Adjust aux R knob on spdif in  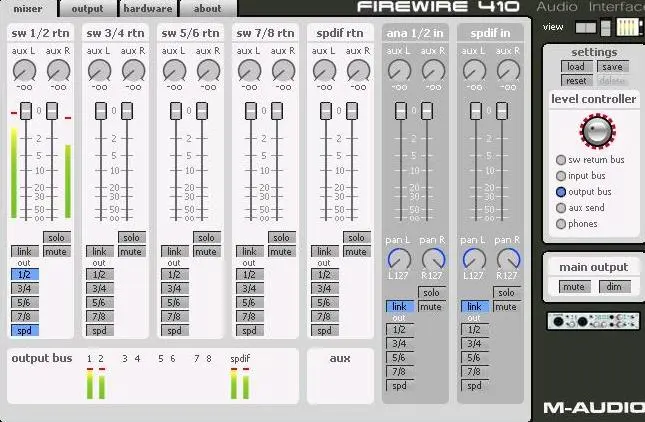coord(508,70)
